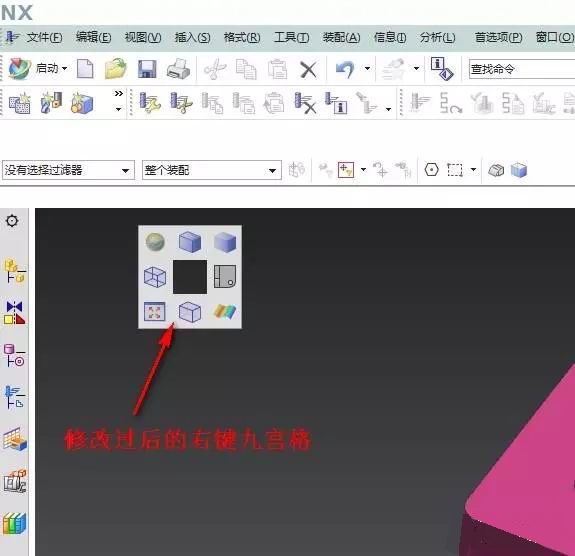
Task: Open the Constraint Navigator sidebar icon
Action: pos(15,313)
